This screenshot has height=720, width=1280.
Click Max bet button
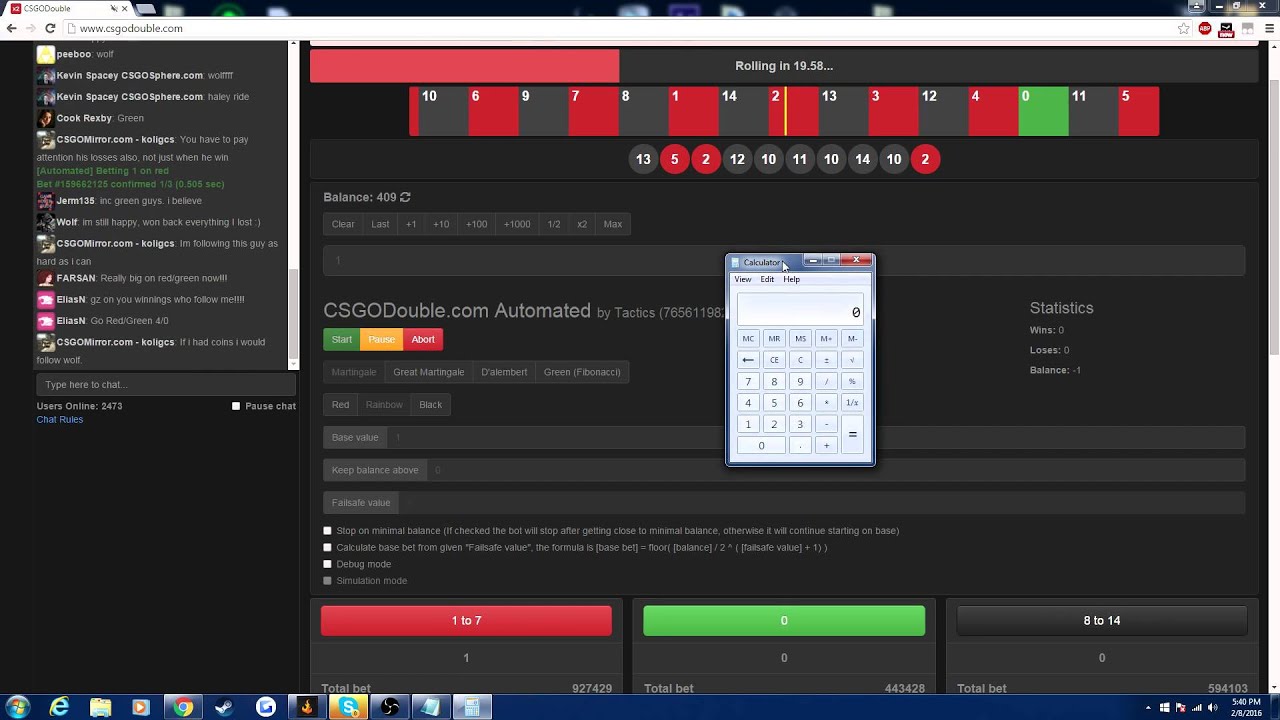[613, 224]
